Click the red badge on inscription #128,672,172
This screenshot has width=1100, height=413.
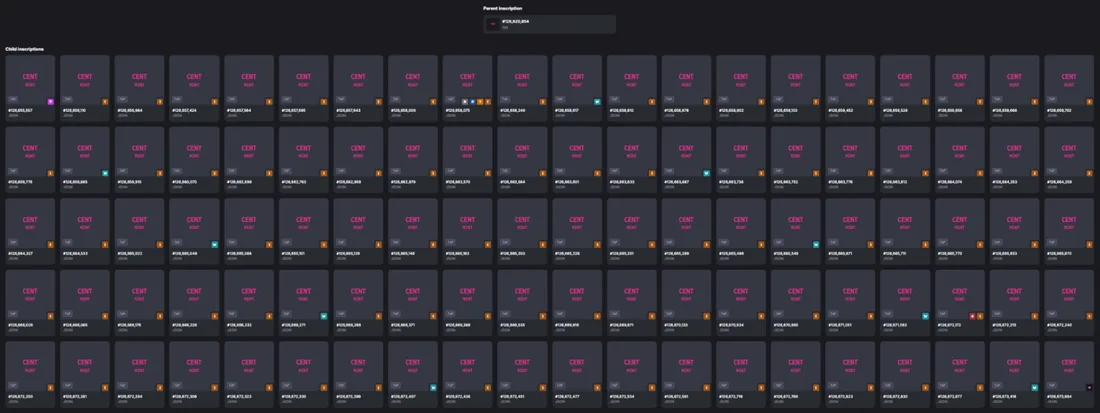tap(972, 316)
